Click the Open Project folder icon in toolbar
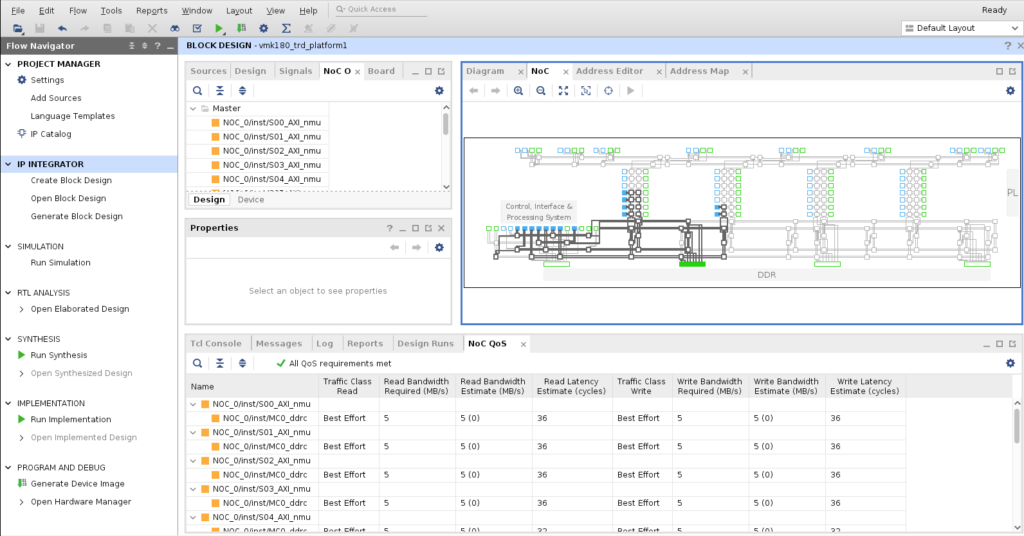The width and height of the screenshot is (1024, 536). click(x=15, y=28)
